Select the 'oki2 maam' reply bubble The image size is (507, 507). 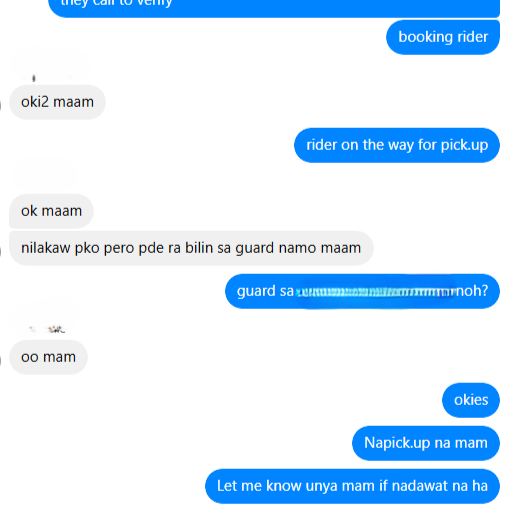(57, 102)
